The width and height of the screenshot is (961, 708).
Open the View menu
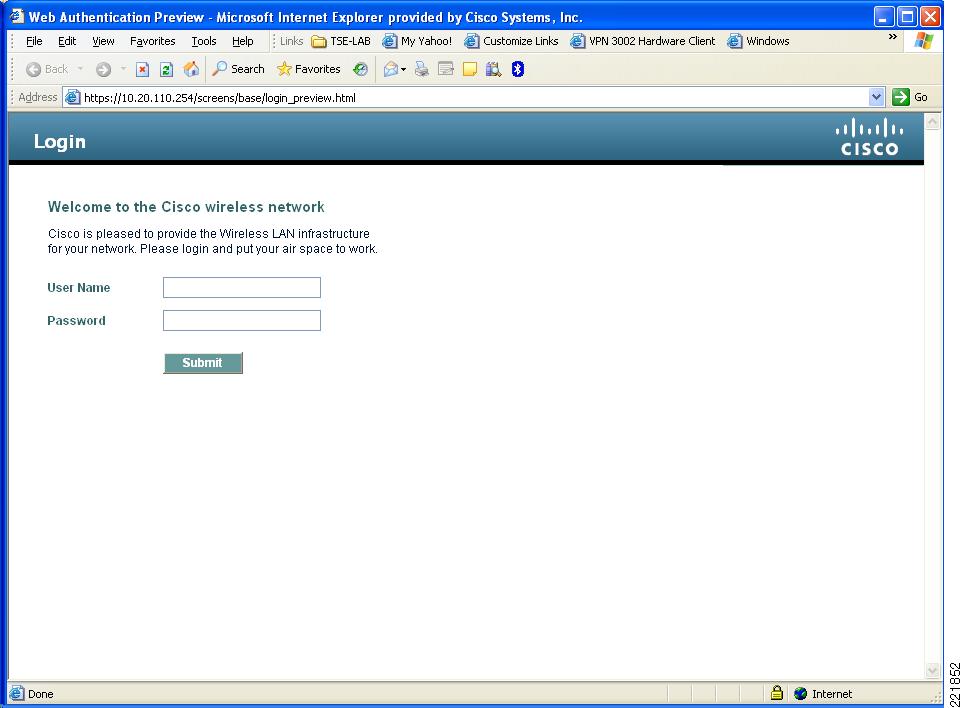click(x=103, y=41)
